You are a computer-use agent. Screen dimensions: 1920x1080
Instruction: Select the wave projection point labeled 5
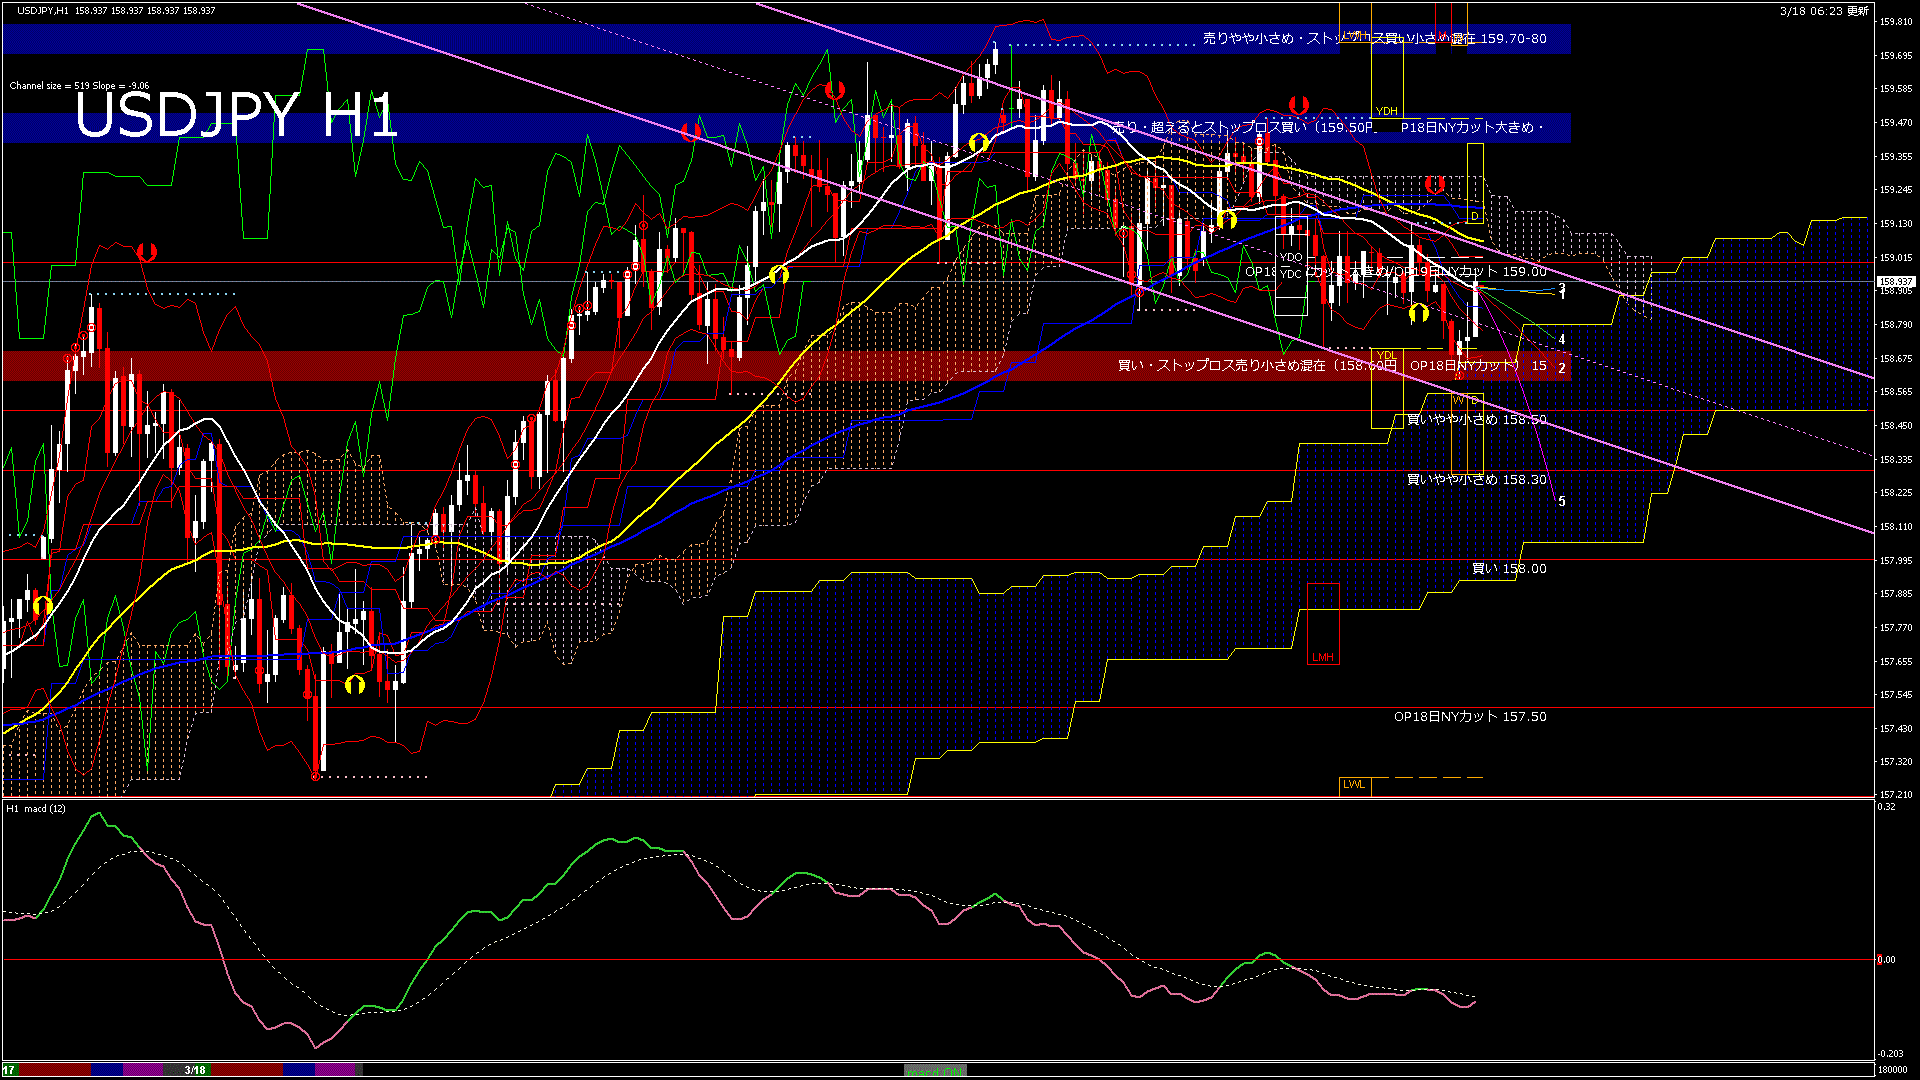(1562, 501)
